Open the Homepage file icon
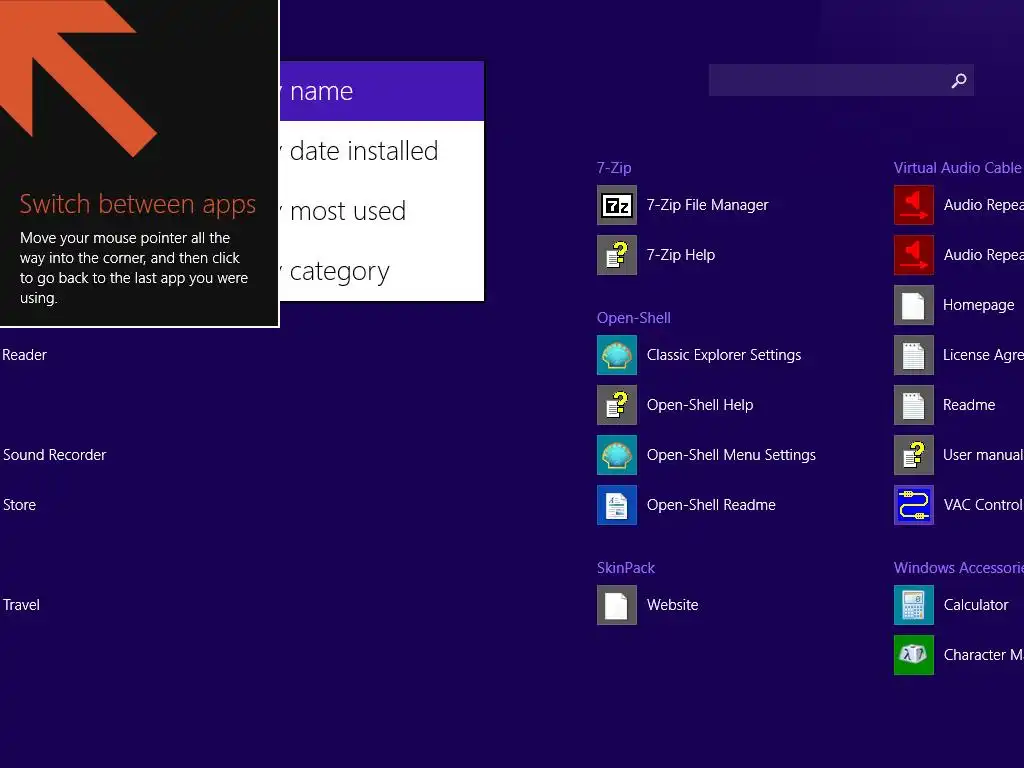The height and width of the screenshot is (768, 1024). (x=914, y=305)
